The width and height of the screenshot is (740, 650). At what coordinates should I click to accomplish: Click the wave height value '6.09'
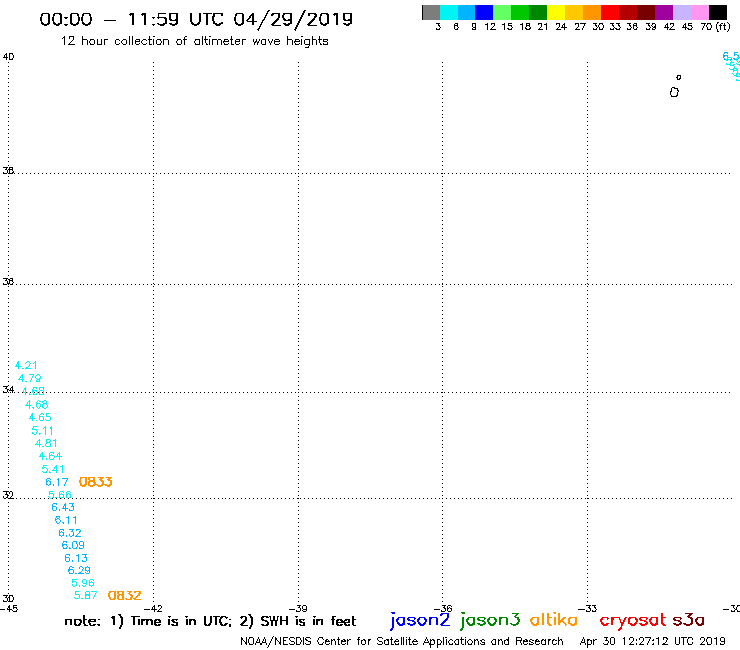pos(73,545)
